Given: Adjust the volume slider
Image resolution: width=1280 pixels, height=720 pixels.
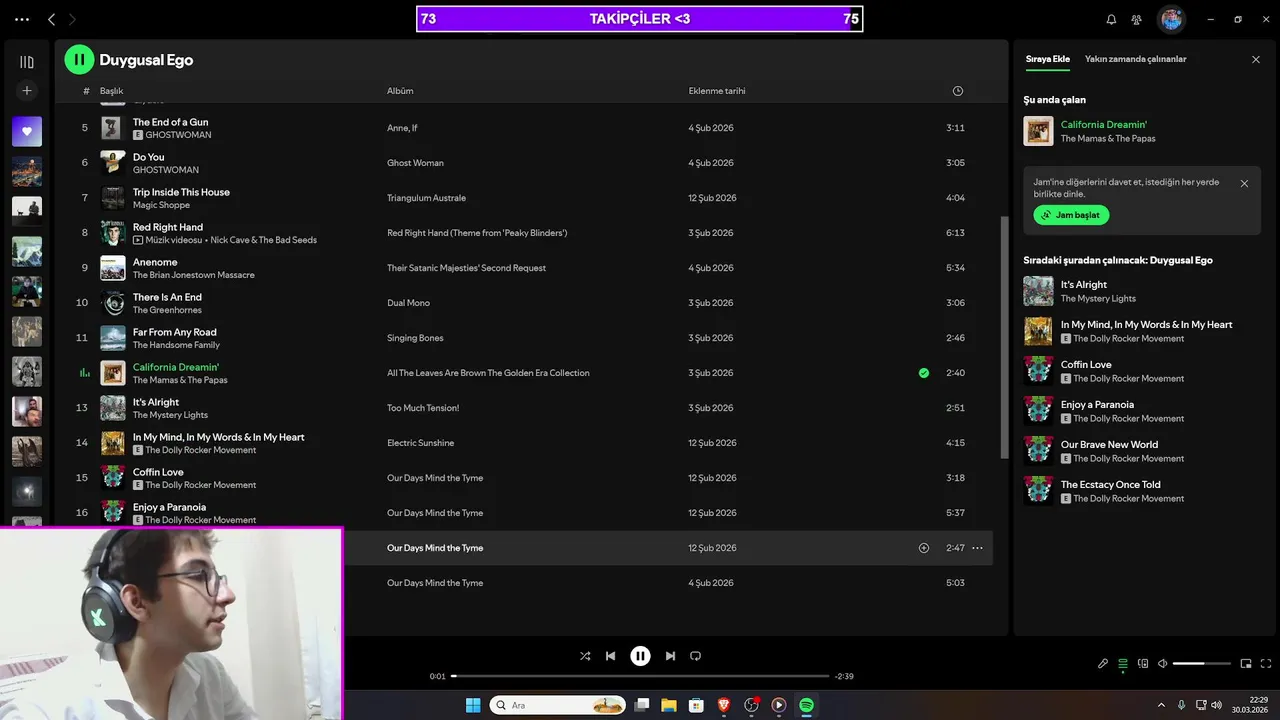Looking at the screenshot, I should [1202, 663].
